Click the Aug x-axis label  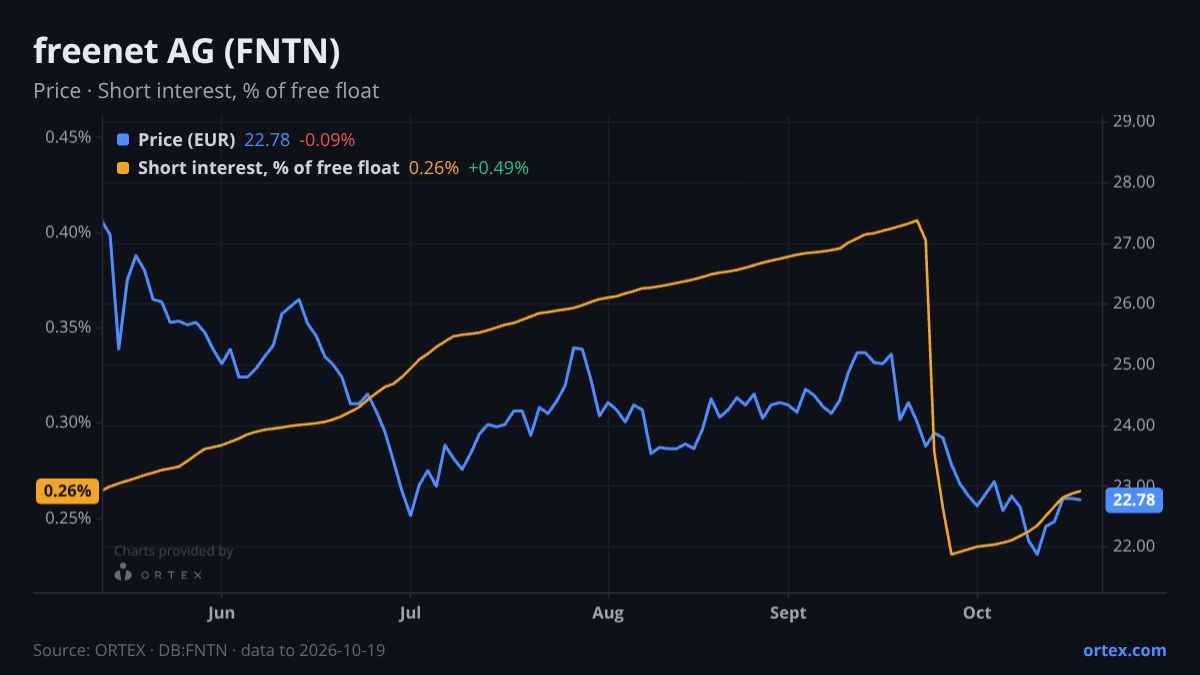[607, 613]
